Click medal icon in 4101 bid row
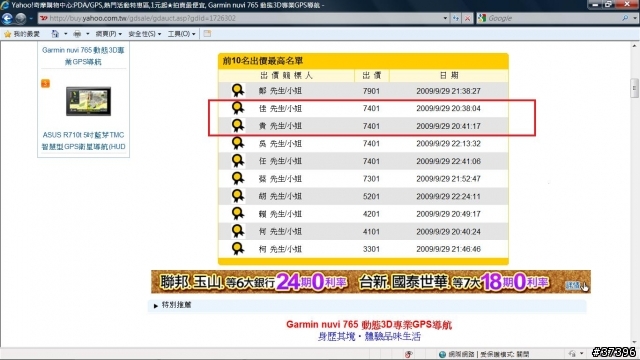The height and width of the screenshot is (360, 640). click(238, 231)
